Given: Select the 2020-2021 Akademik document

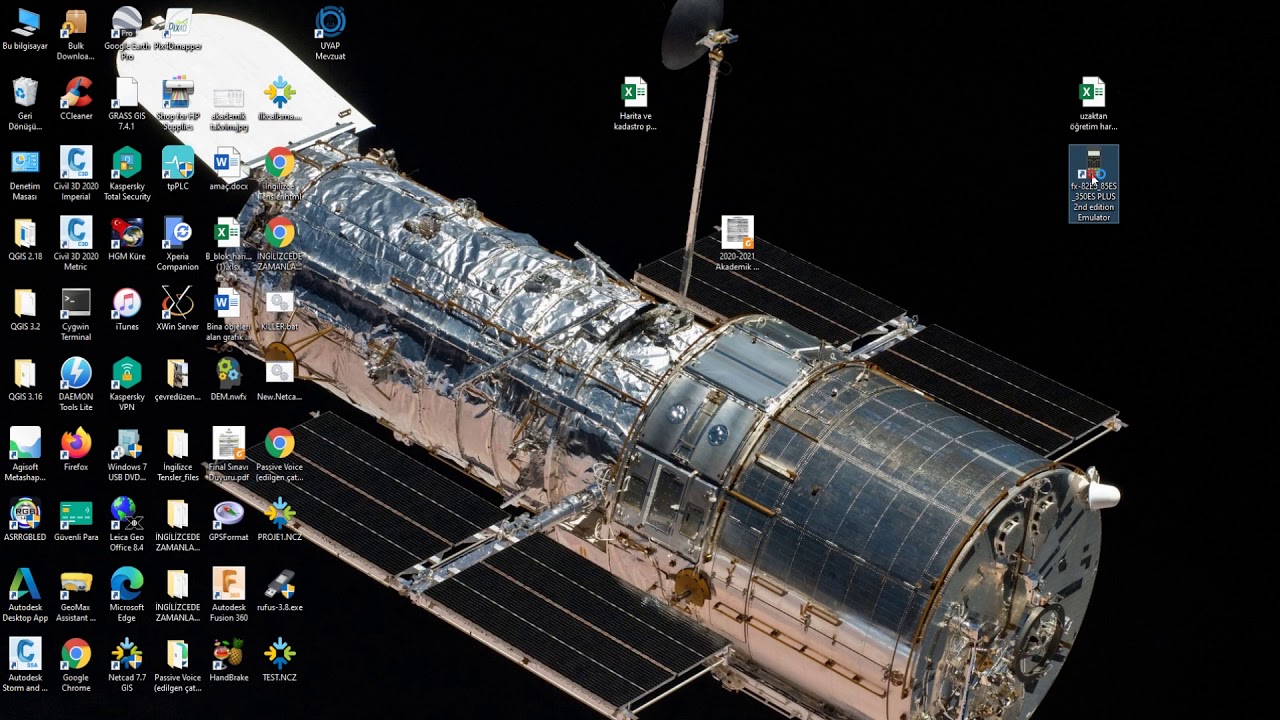Looking at the screenshot, I should (738, 244).
